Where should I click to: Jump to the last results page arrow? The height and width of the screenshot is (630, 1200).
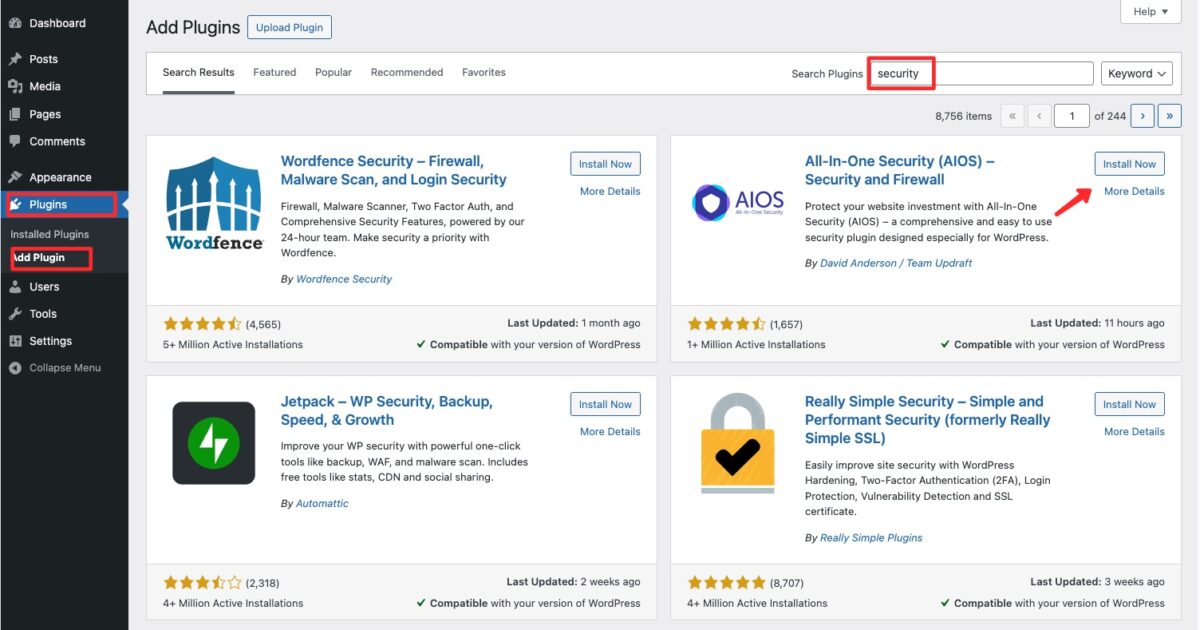pyautogui.click(x=1170, y=116)
